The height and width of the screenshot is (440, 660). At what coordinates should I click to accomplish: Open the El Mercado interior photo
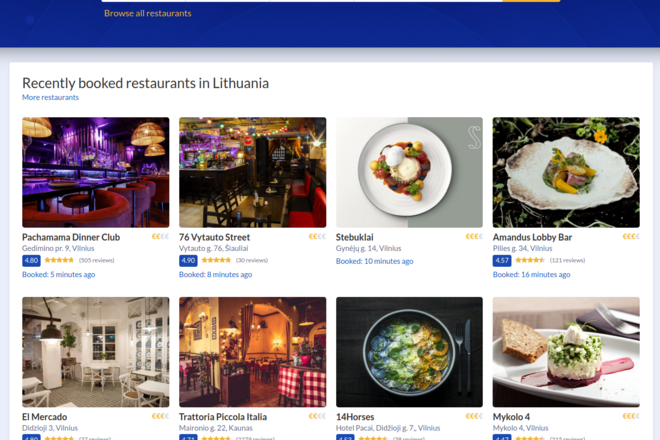[x=96, y=352]
